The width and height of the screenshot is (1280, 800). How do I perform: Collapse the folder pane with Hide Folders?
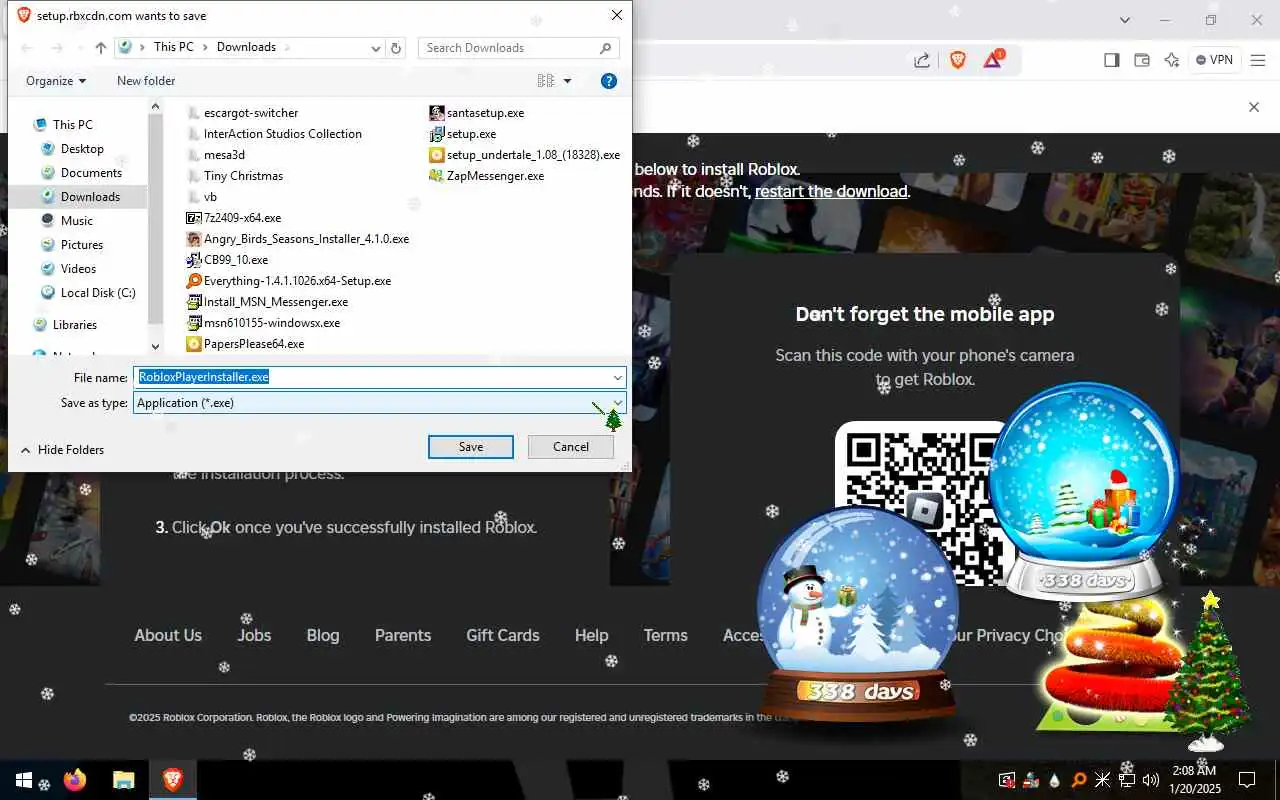(x=62, y=450)
